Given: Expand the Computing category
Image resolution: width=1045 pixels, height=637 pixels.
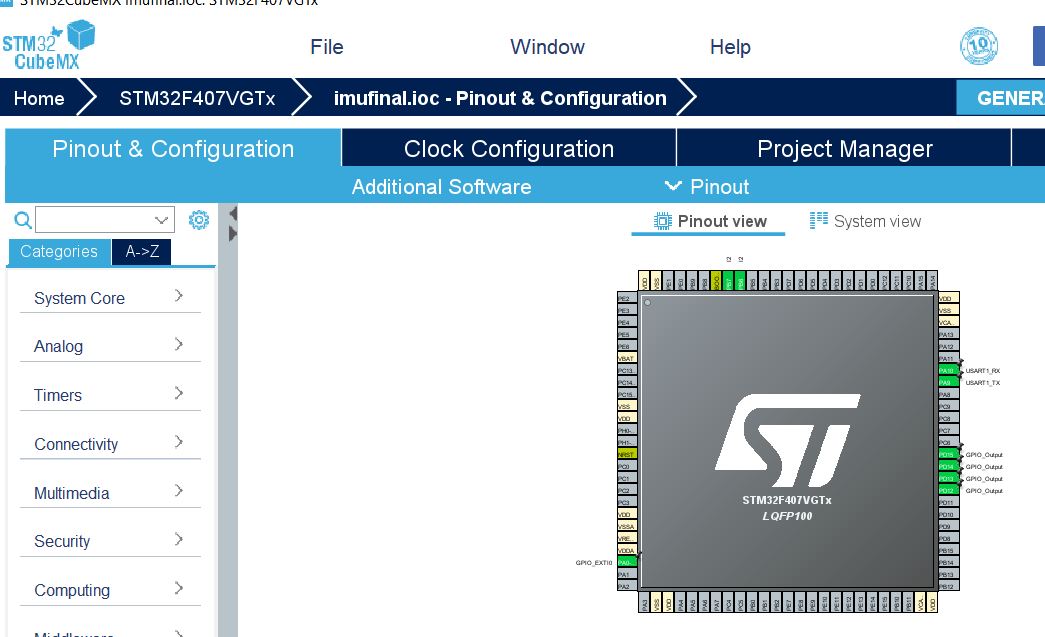Looking at the screenshot, I should tap(110, 590).
